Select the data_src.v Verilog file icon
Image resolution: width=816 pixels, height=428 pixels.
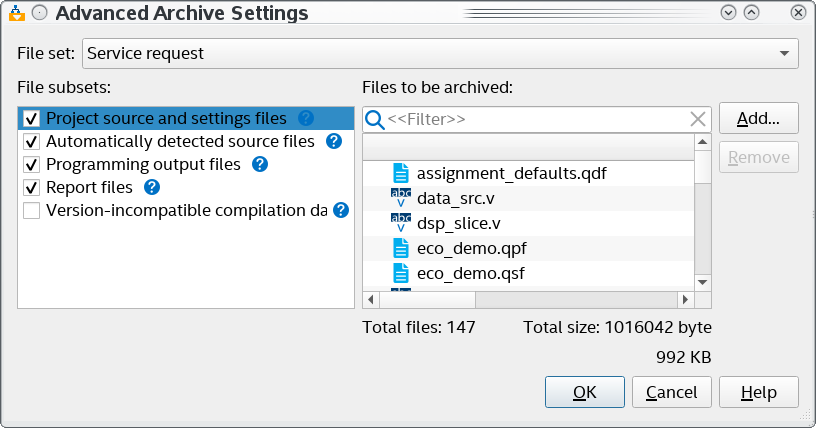tap(400, 197)
